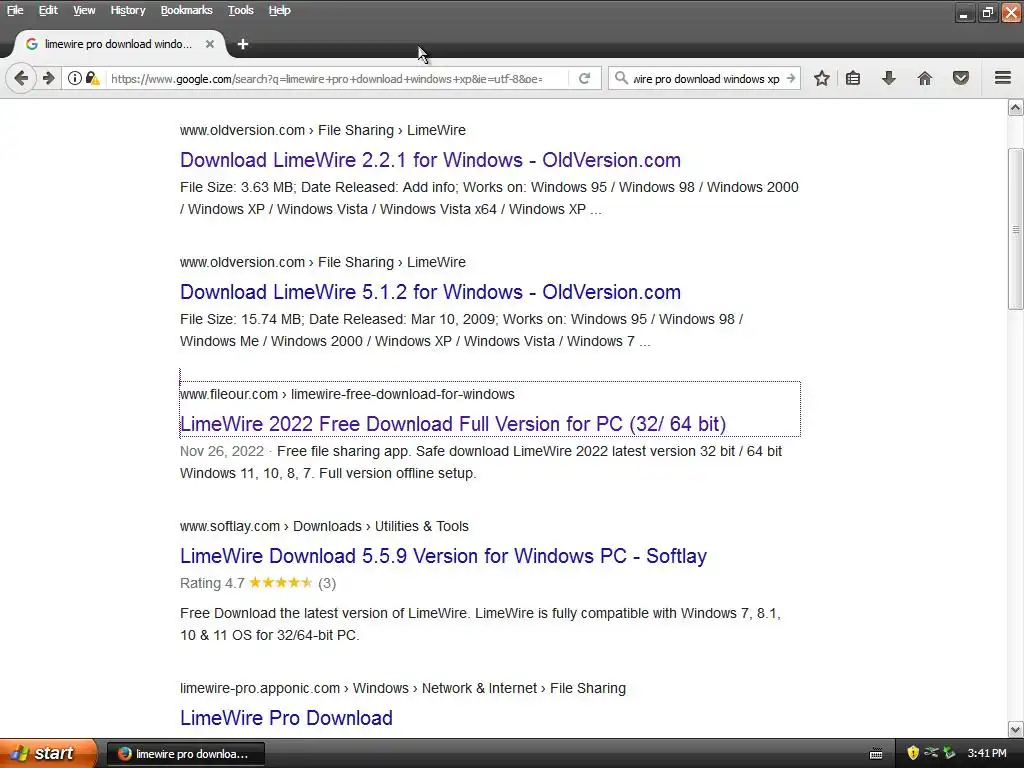Open the Edit menu

pos(48,10)
